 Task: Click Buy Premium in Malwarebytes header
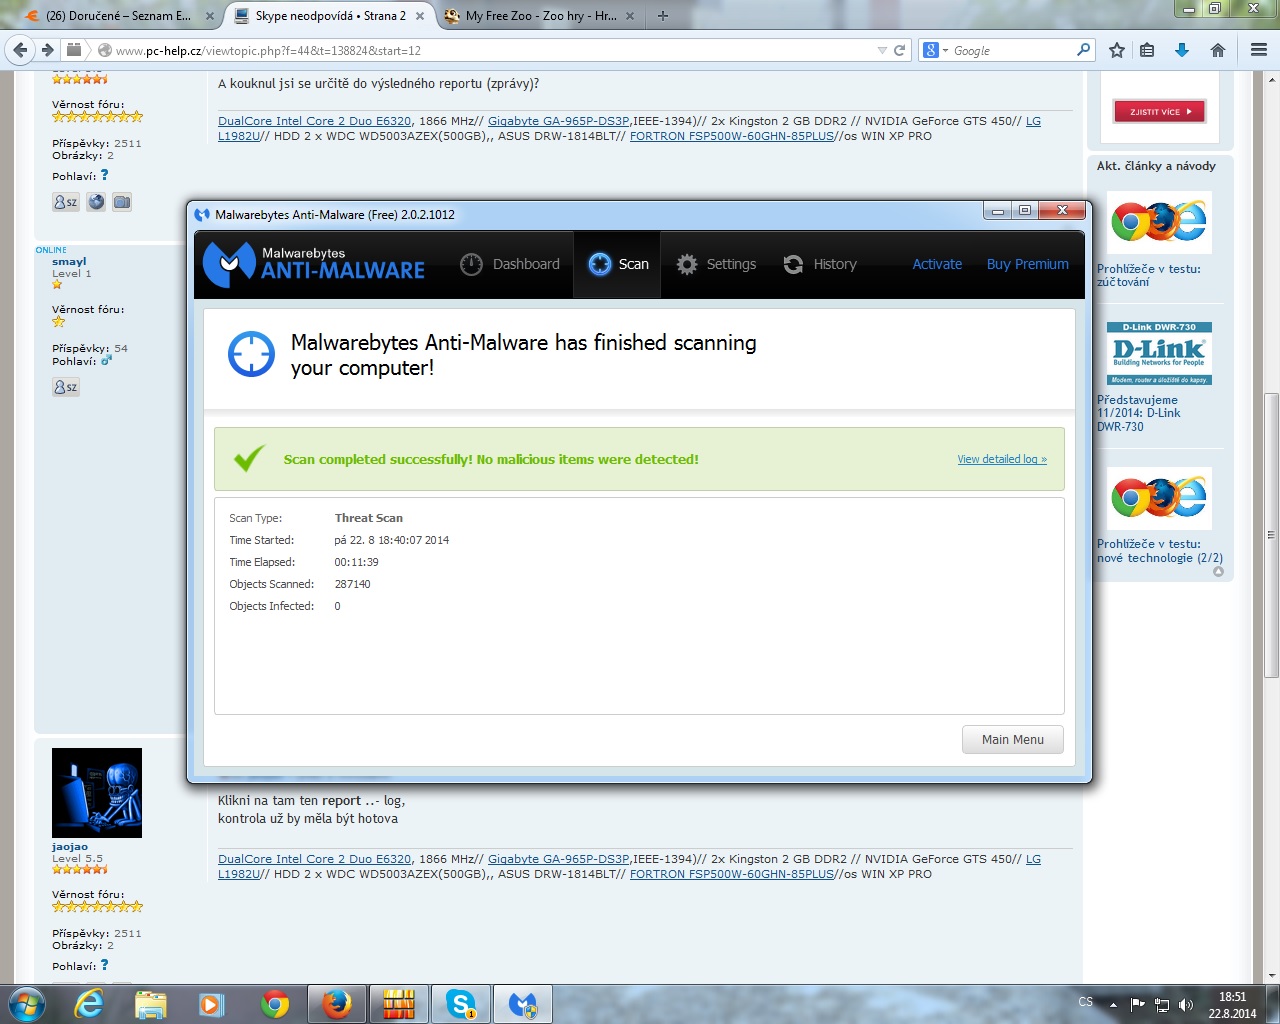click(x=1027, y=264)
